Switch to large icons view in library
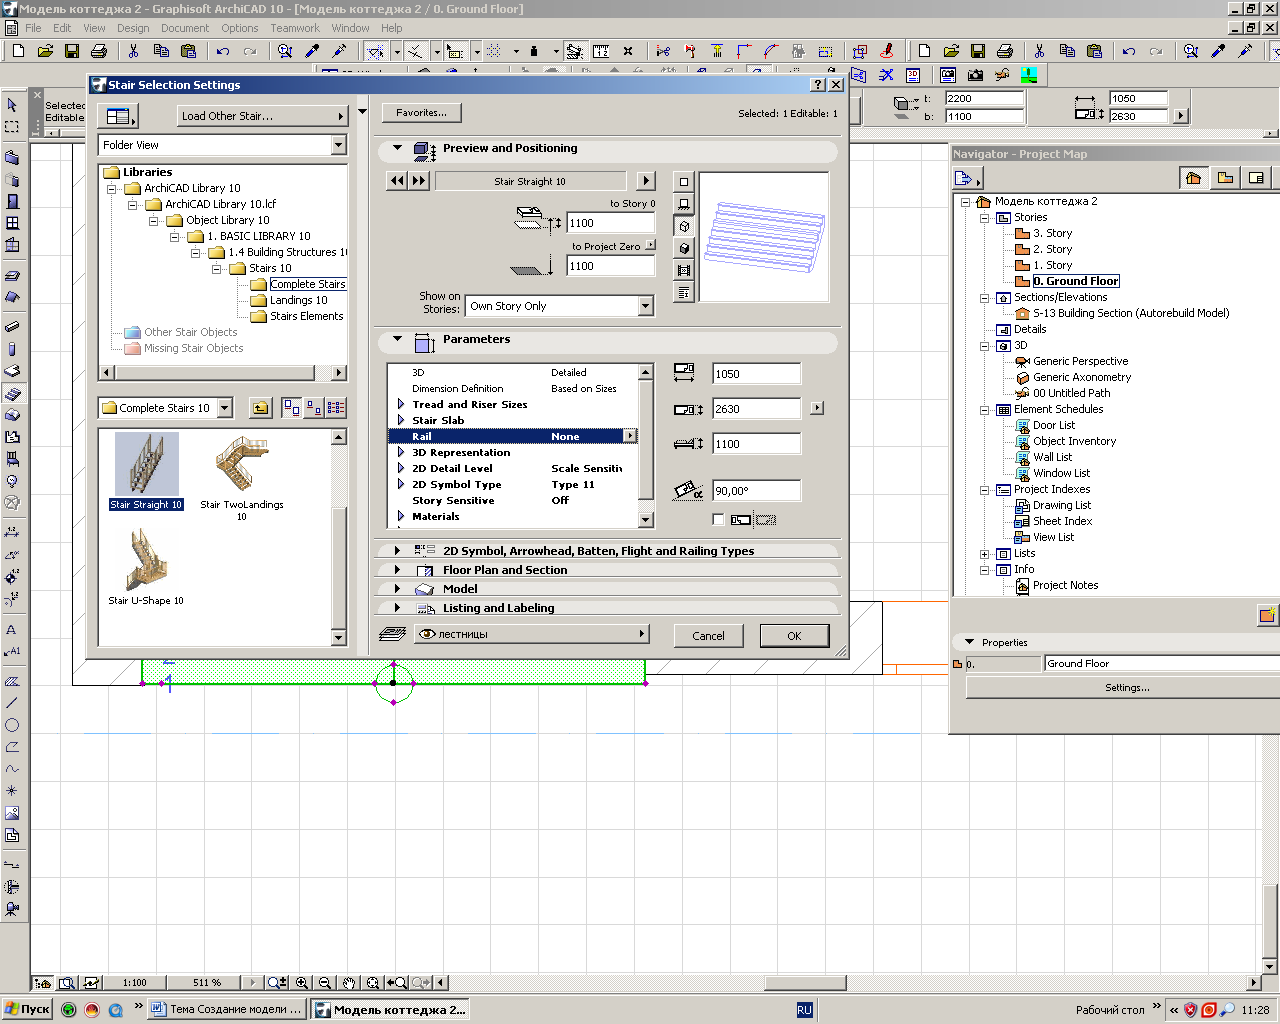Screen dimensions: 1280x1024 pos(291,408)
